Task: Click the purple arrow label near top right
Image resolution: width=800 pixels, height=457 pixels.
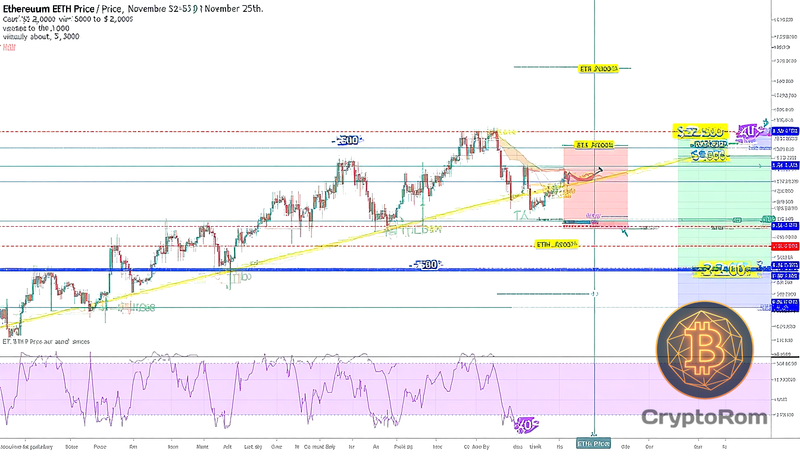Action: (x=748, y=131)
